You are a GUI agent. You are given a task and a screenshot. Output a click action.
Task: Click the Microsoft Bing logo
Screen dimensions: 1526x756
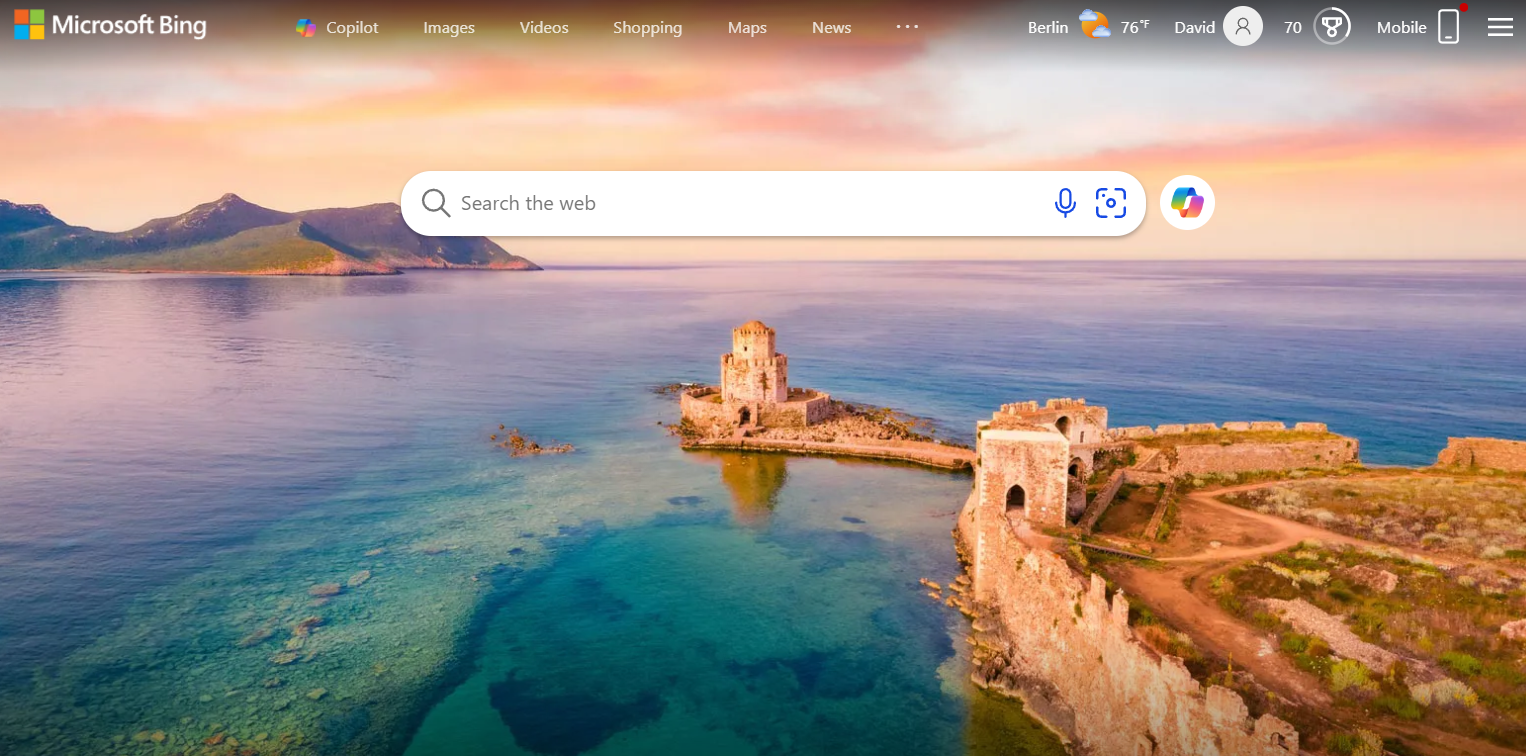click(110, 26)
